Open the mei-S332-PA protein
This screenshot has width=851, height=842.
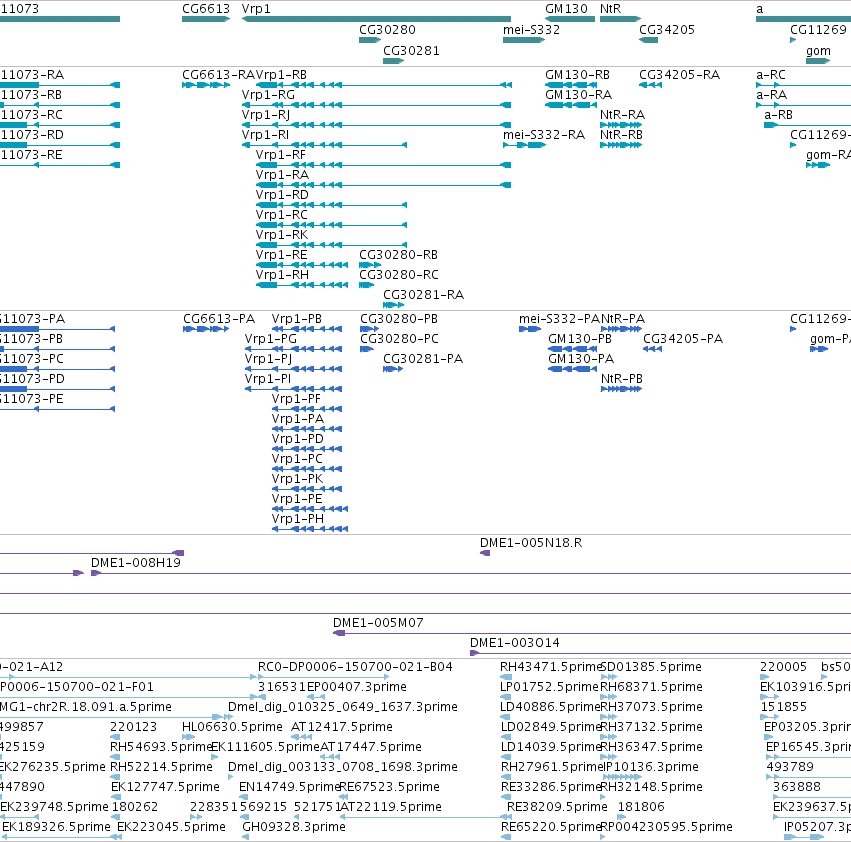pos(530,329)
